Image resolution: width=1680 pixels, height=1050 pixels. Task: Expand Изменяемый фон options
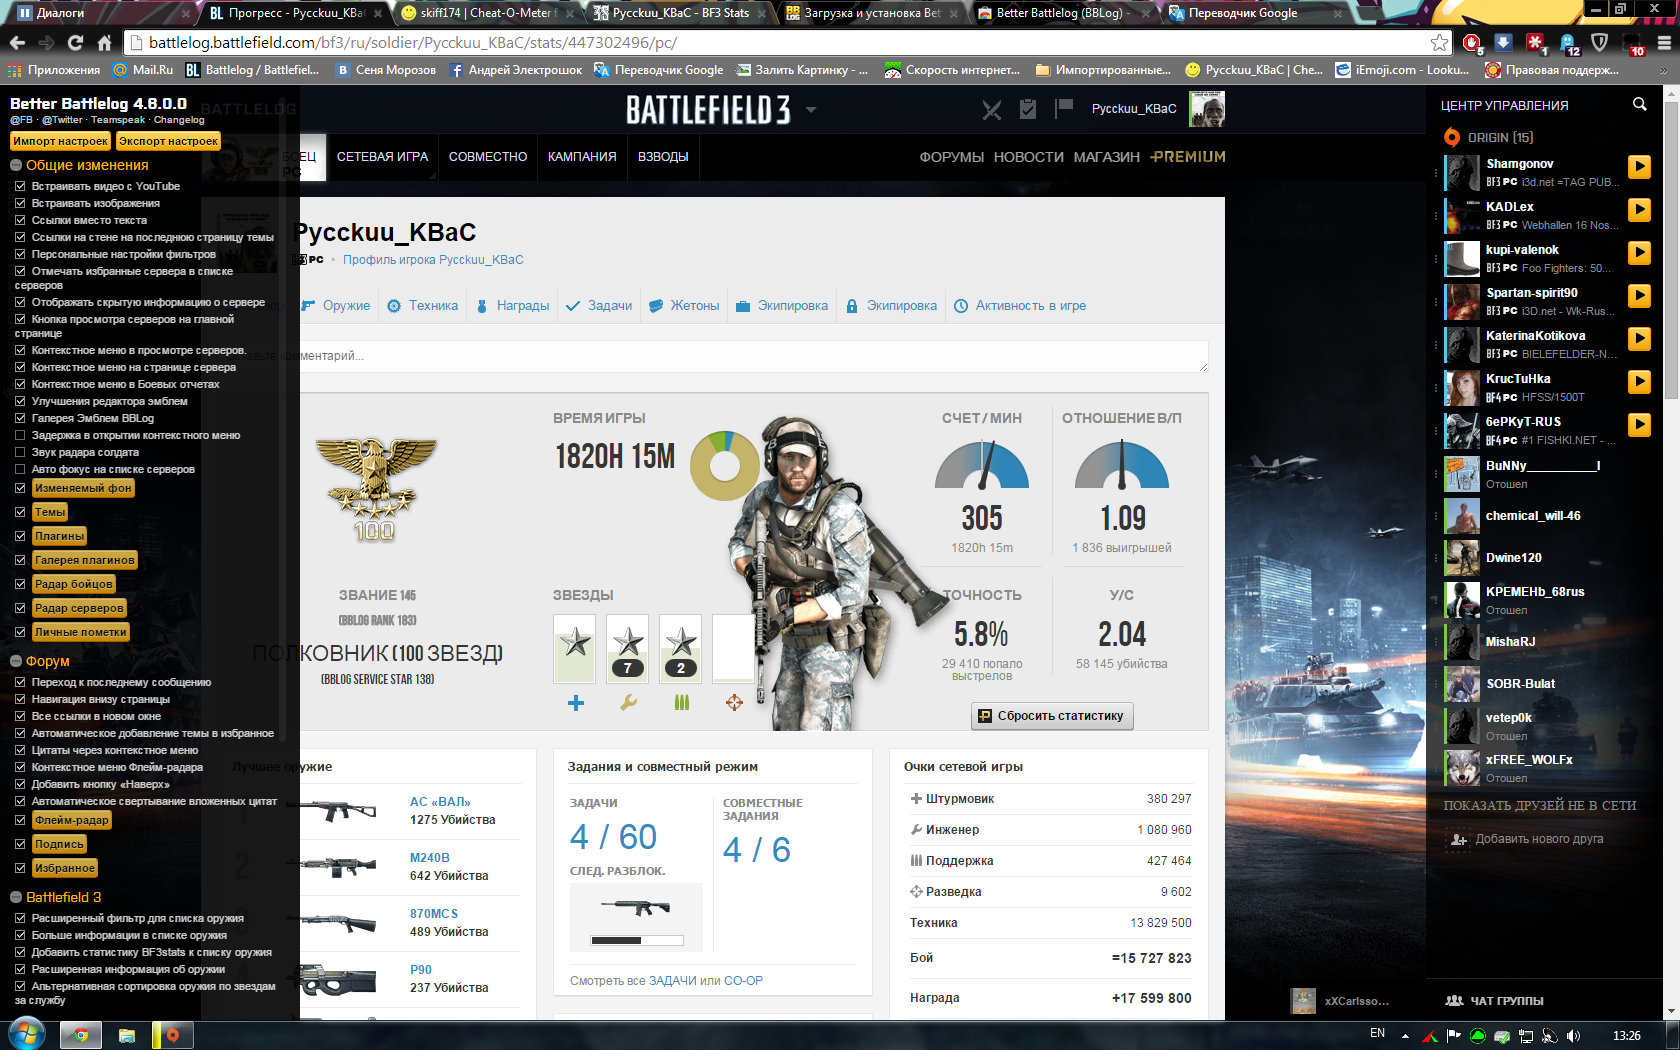(83, 488)
